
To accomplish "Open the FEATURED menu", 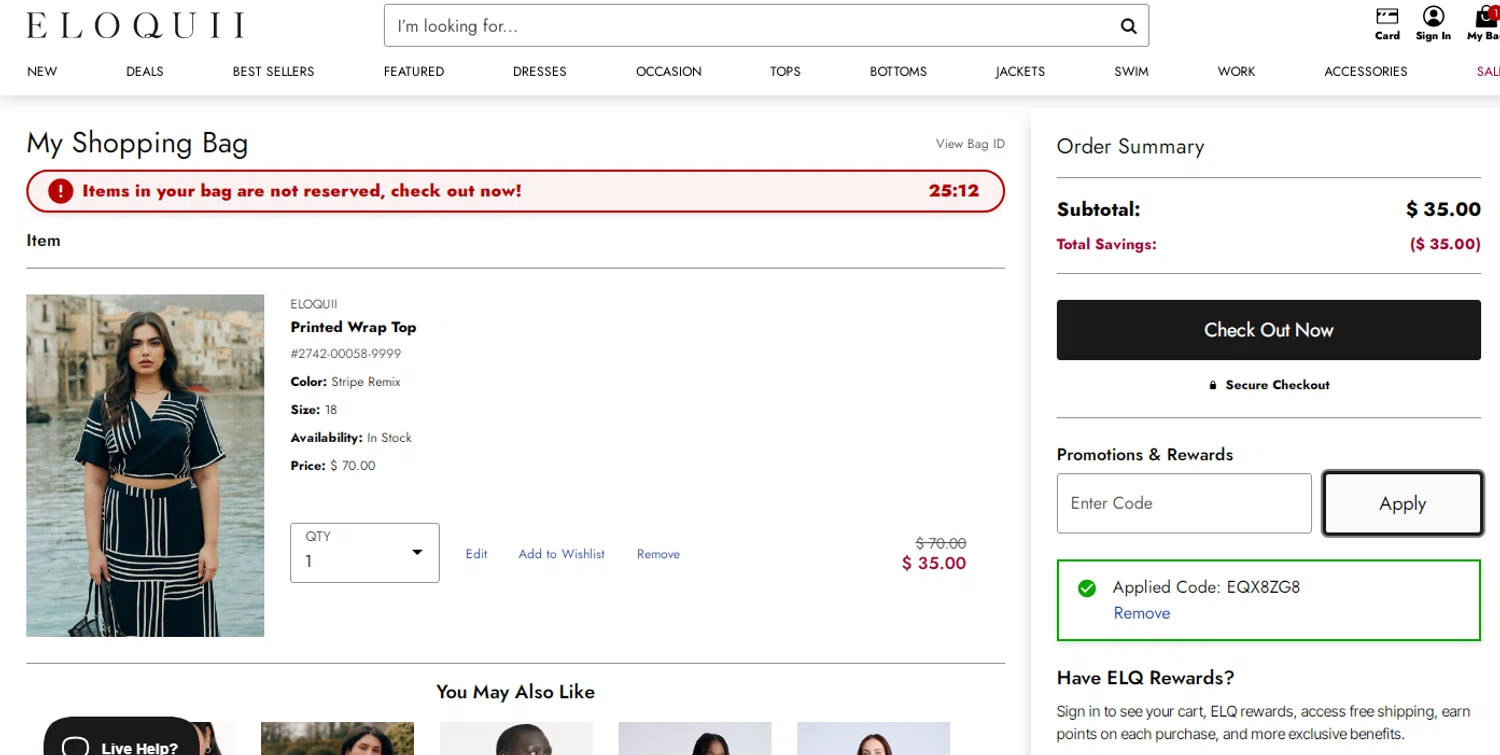I will [414, 72].
